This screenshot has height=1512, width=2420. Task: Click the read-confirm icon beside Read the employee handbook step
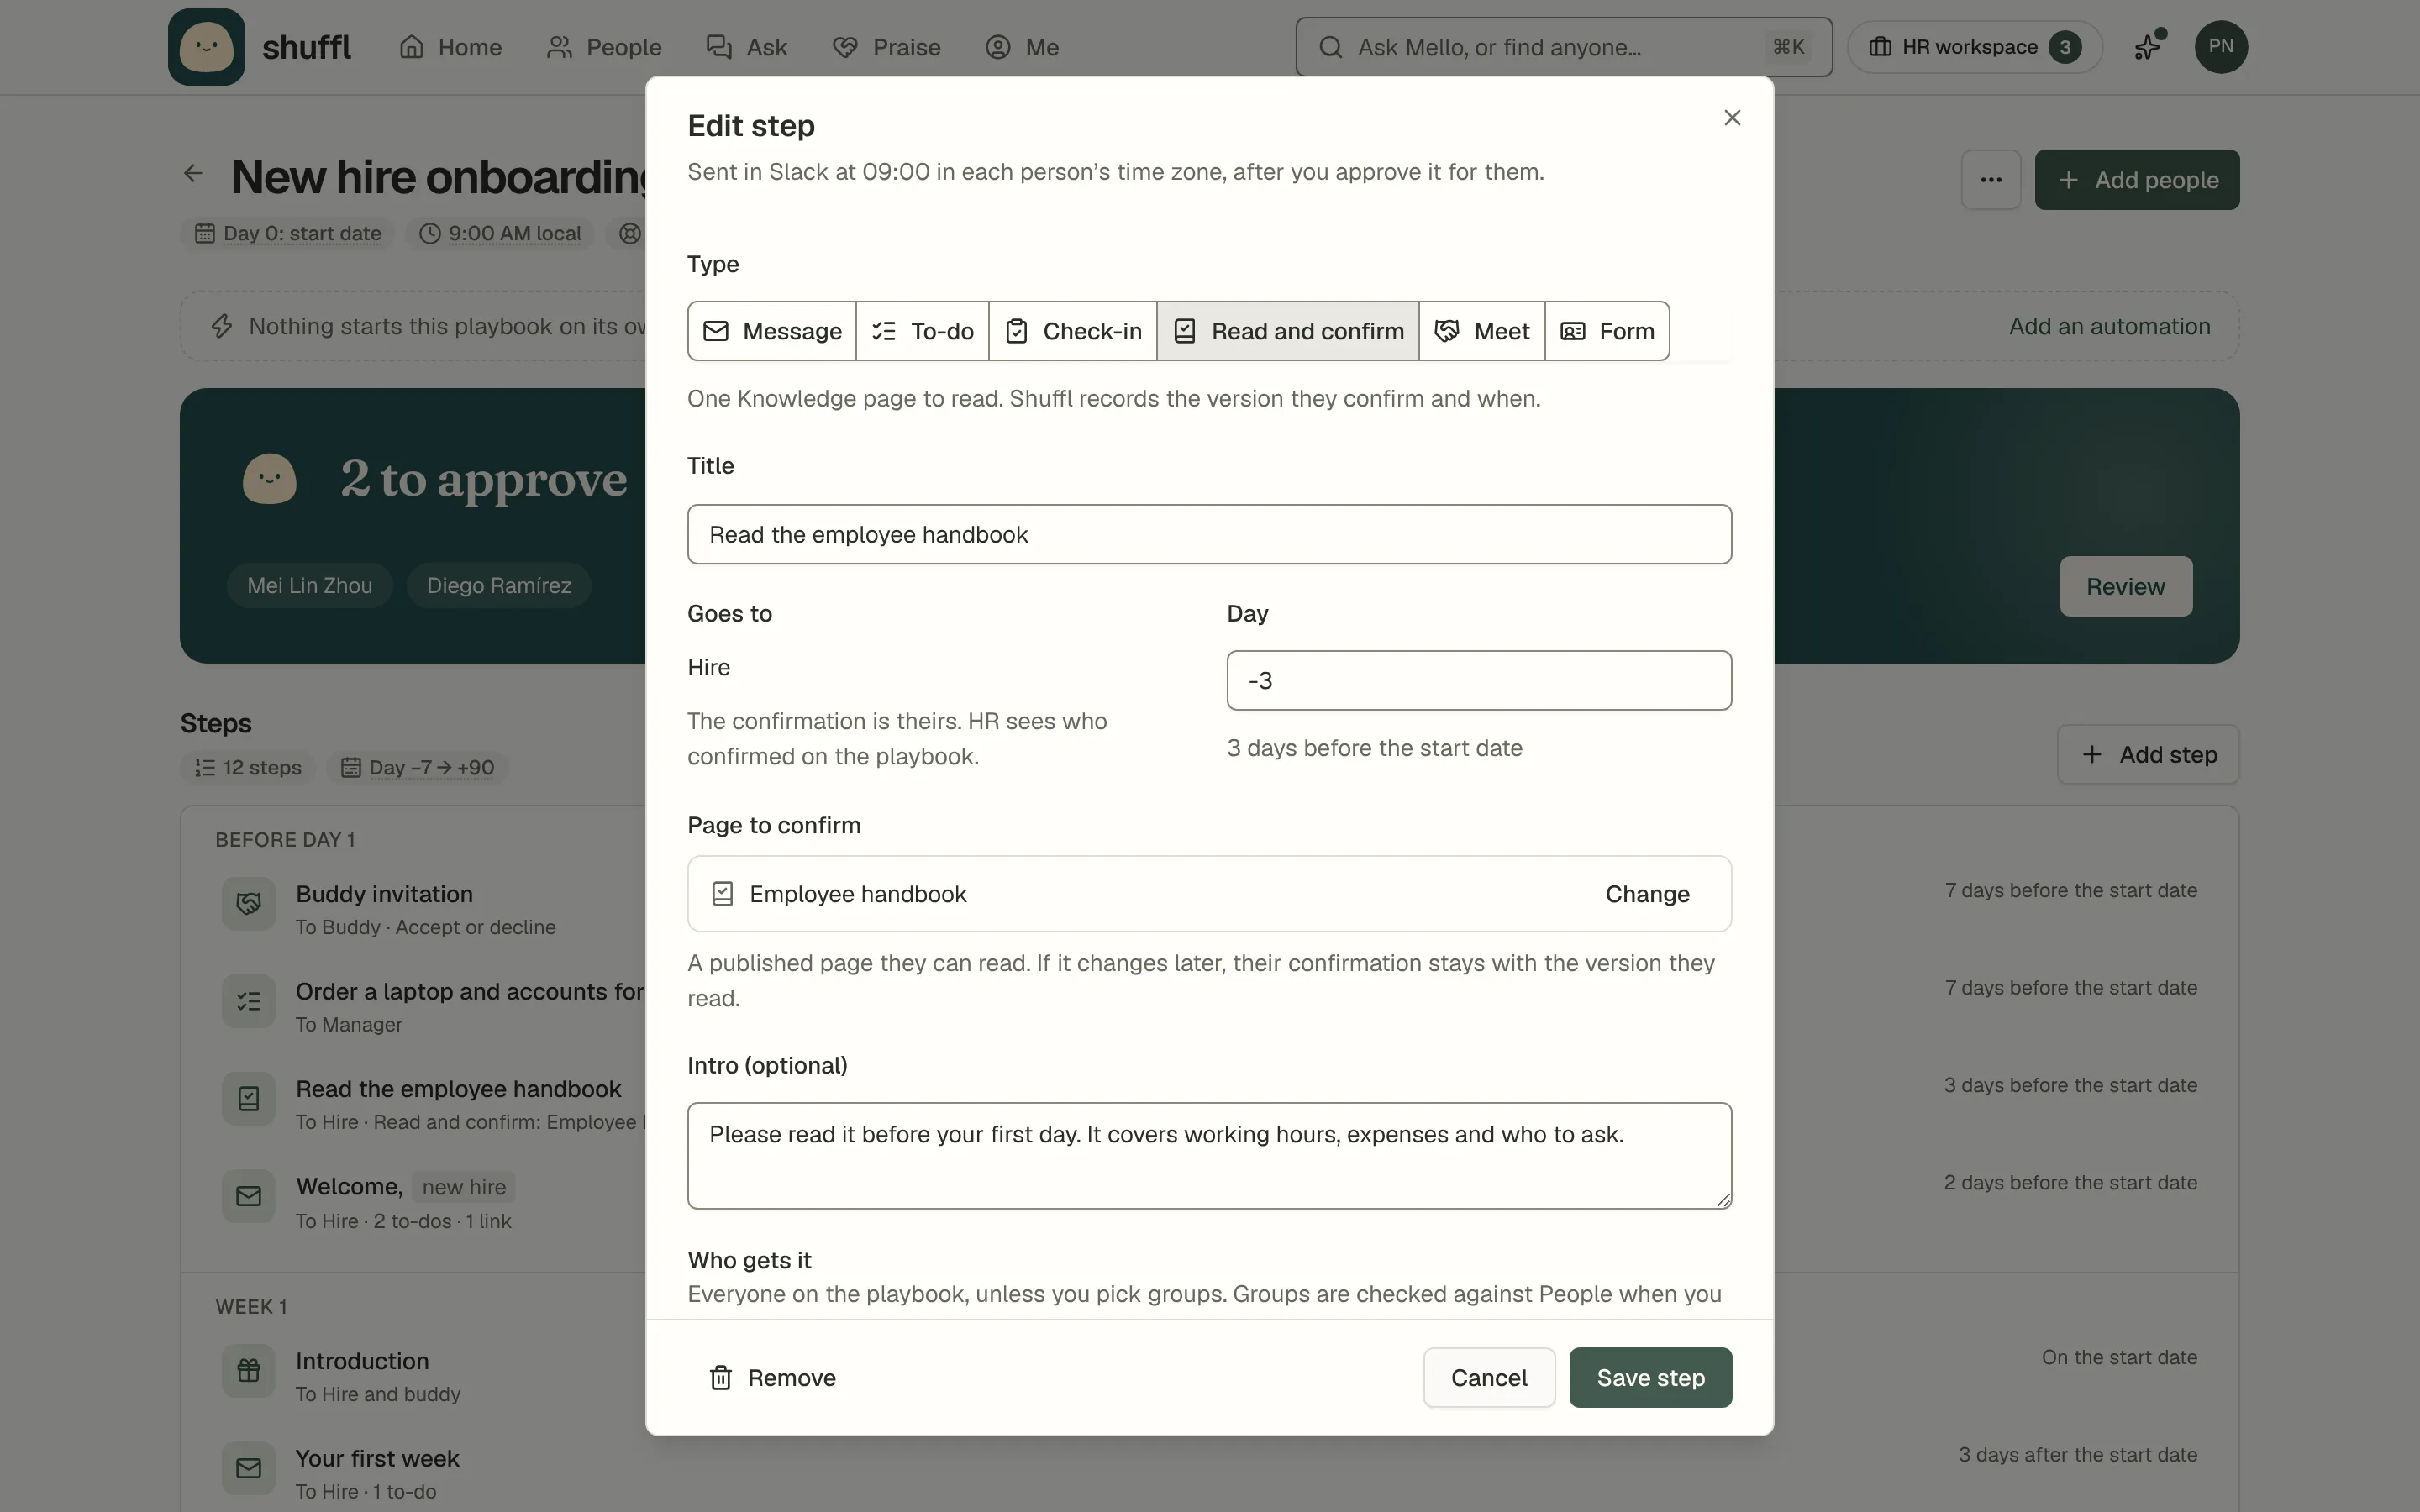tap(248, 1099)
